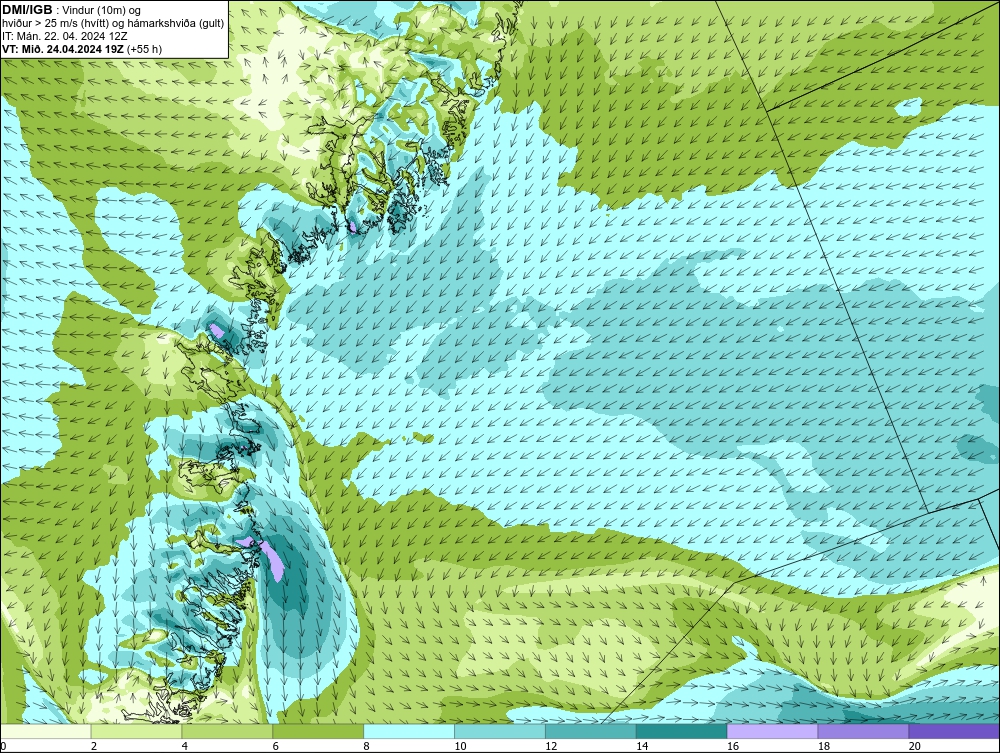Viewport: 1000px width, 753px height.
Task: Click the 'IT: Mán. 22. 04. 2024 12Z' line
Action: [64, 36]
